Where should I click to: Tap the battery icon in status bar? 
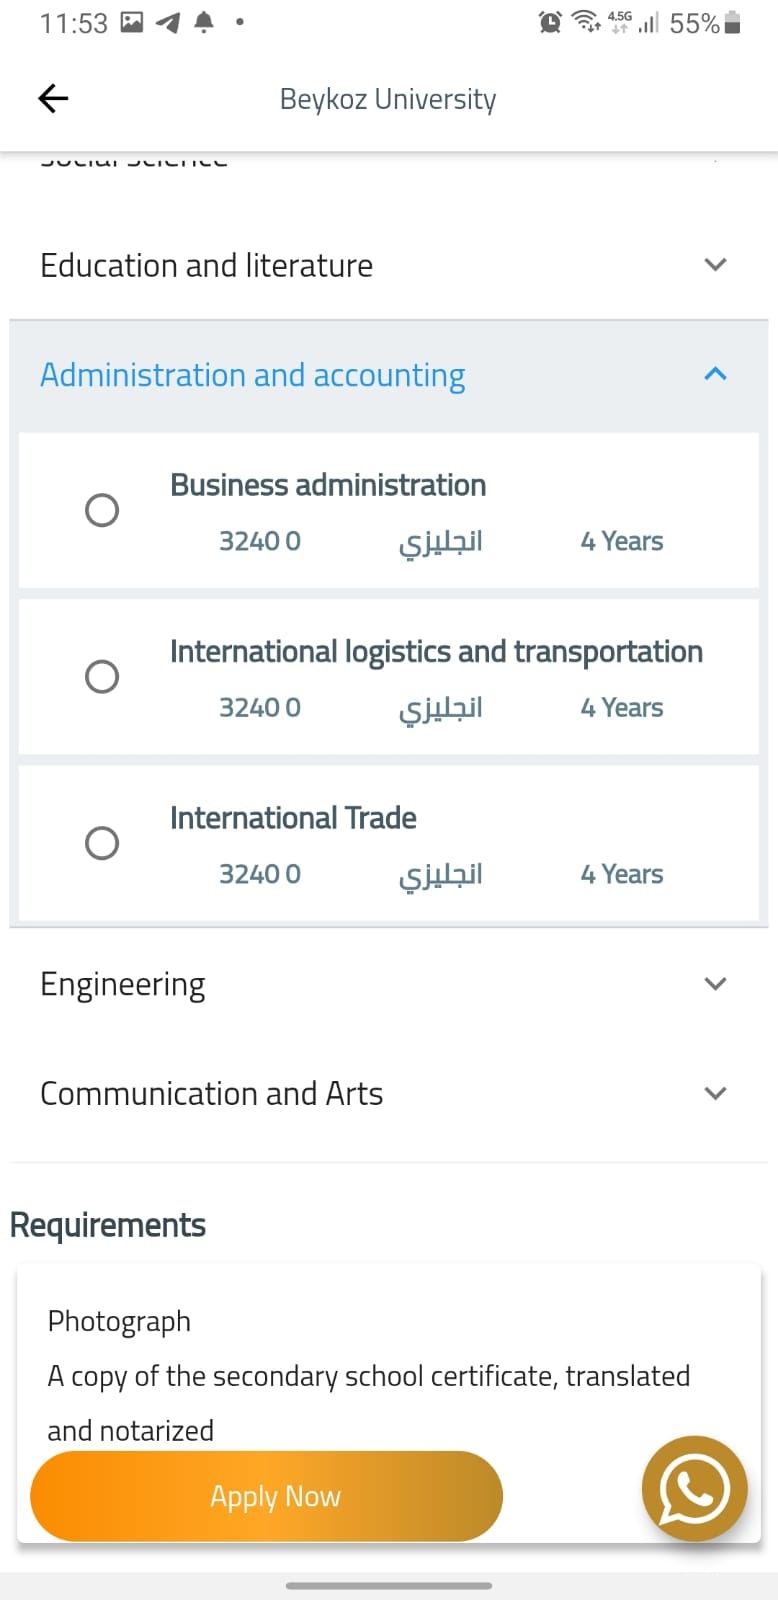pos(733,22)
